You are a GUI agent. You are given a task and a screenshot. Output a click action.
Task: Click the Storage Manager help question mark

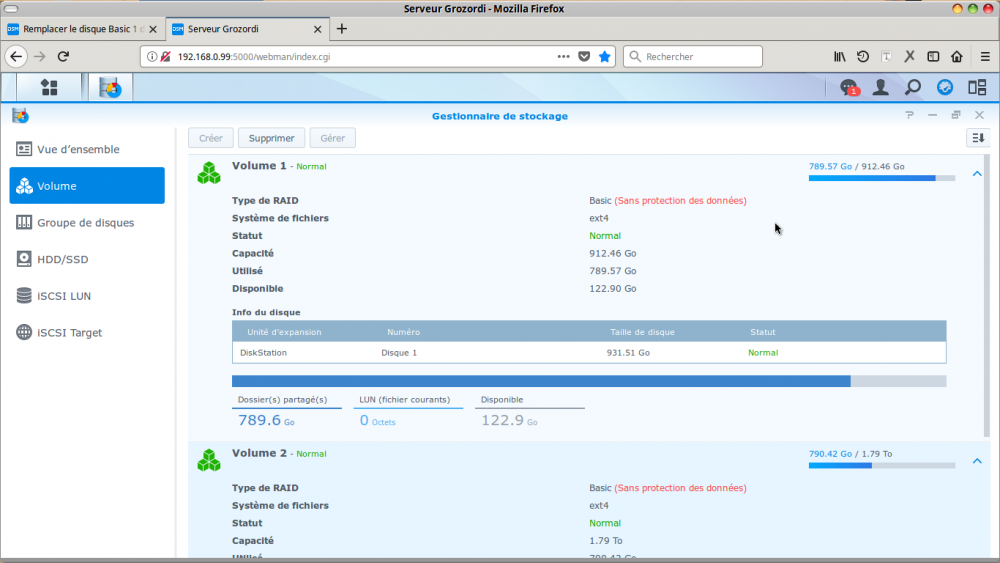click(x=909, y=115)
